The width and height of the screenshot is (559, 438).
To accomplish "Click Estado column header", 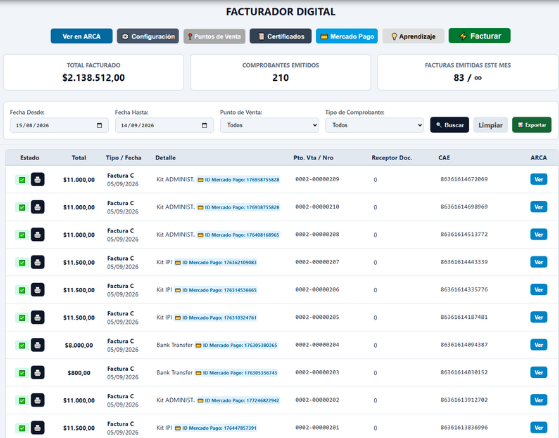I will point(30,158).
